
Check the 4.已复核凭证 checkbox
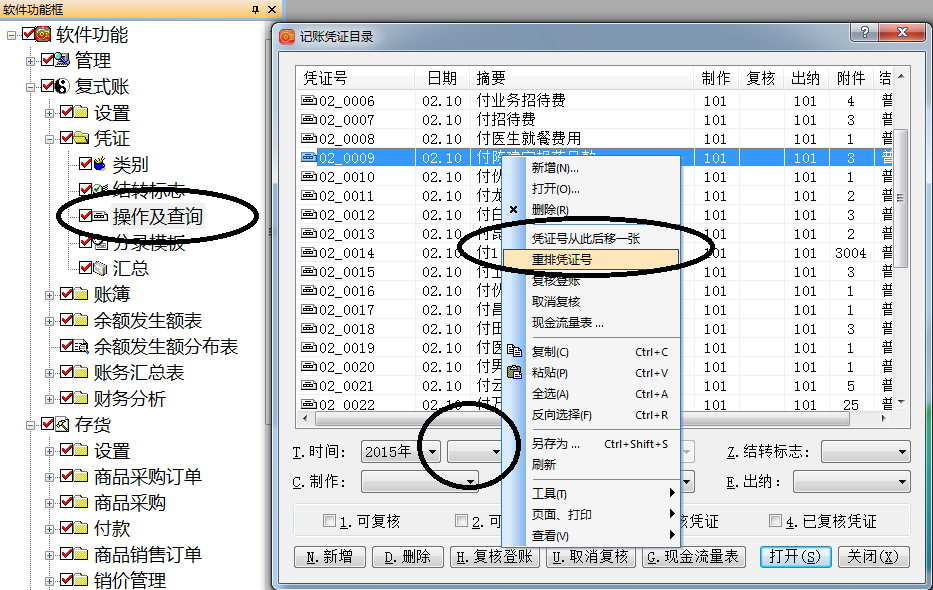(775, 520)
